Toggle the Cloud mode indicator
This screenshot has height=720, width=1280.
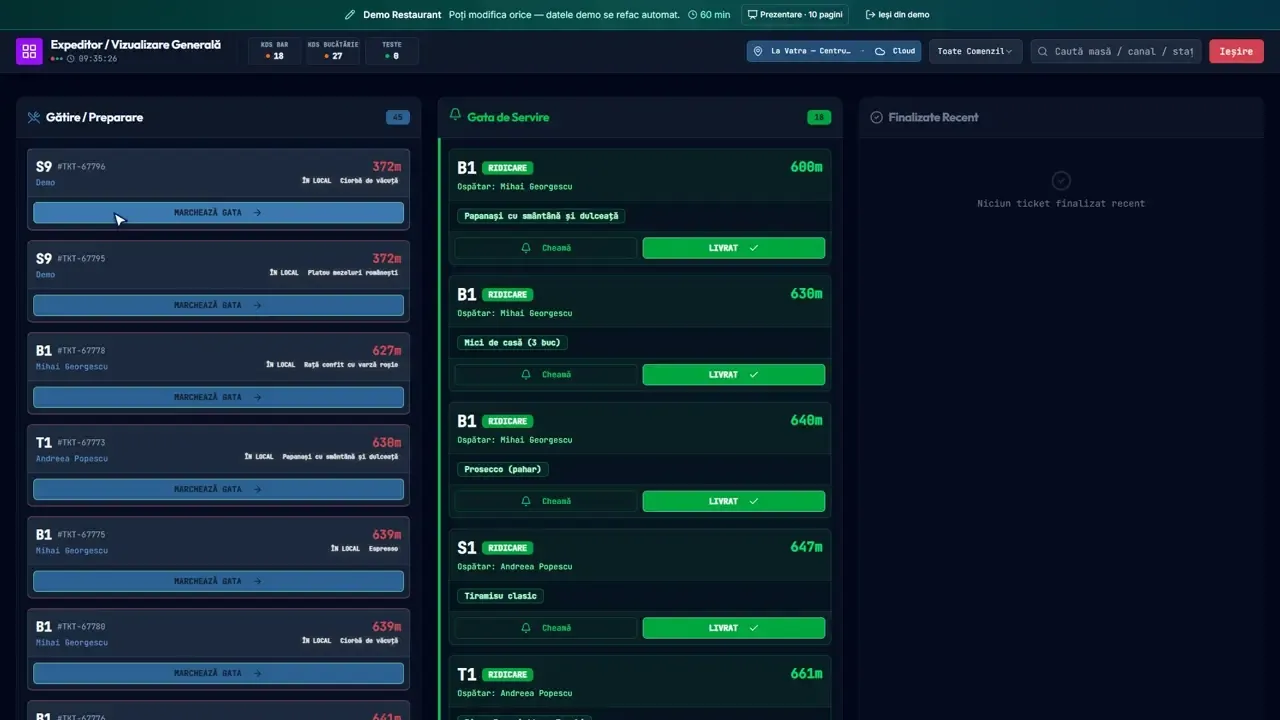[895, 51]
